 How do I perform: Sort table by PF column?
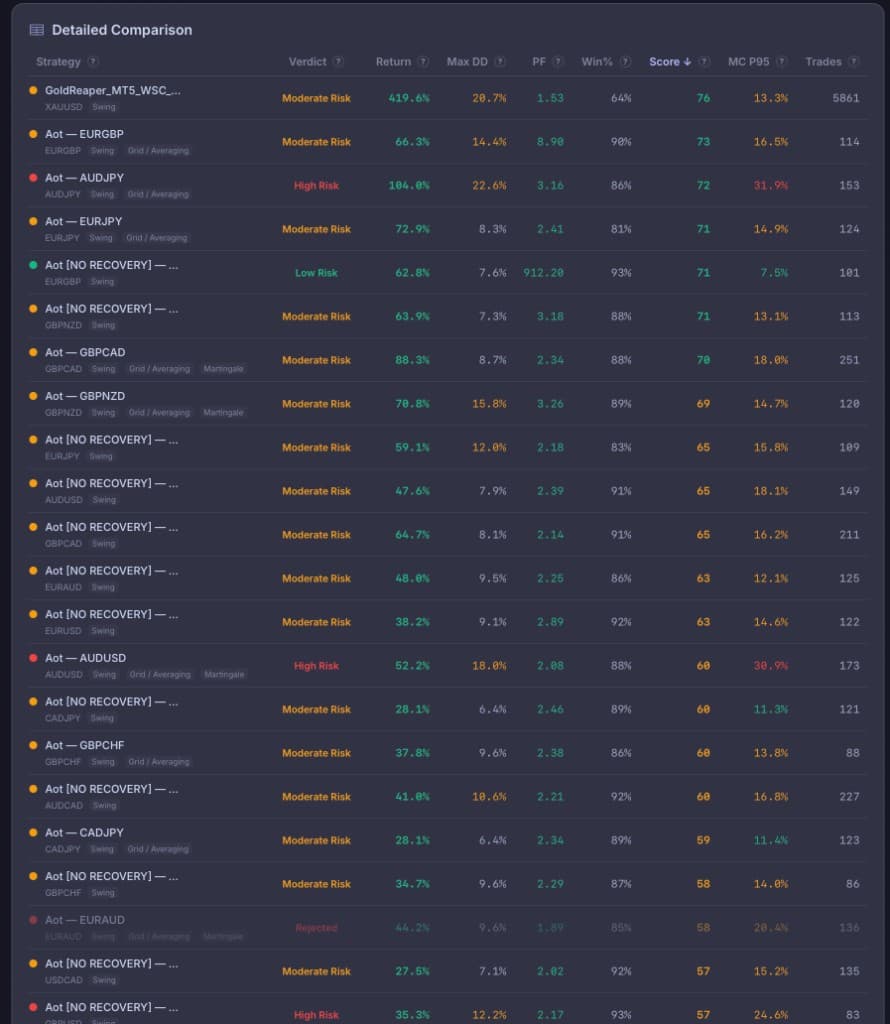pyautogui.click(x=539, y=61)
